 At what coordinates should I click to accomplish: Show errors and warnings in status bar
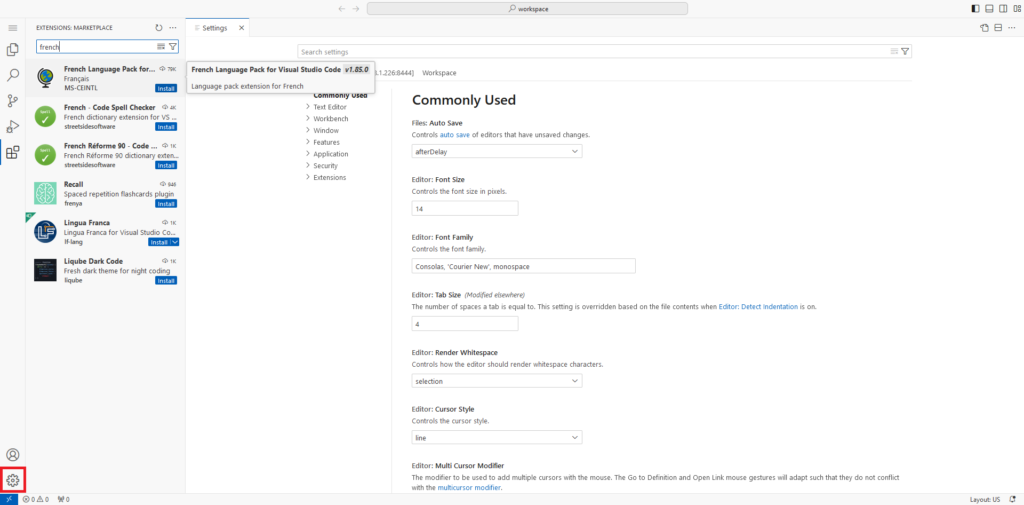tap(37, 499)
